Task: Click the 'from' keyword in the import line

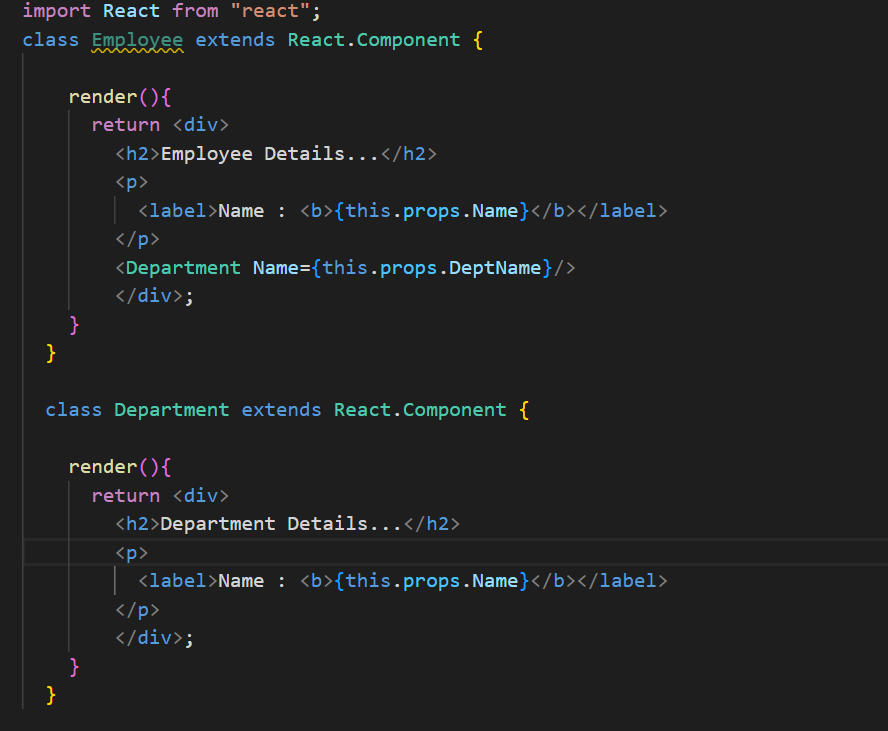Action: 195,11
